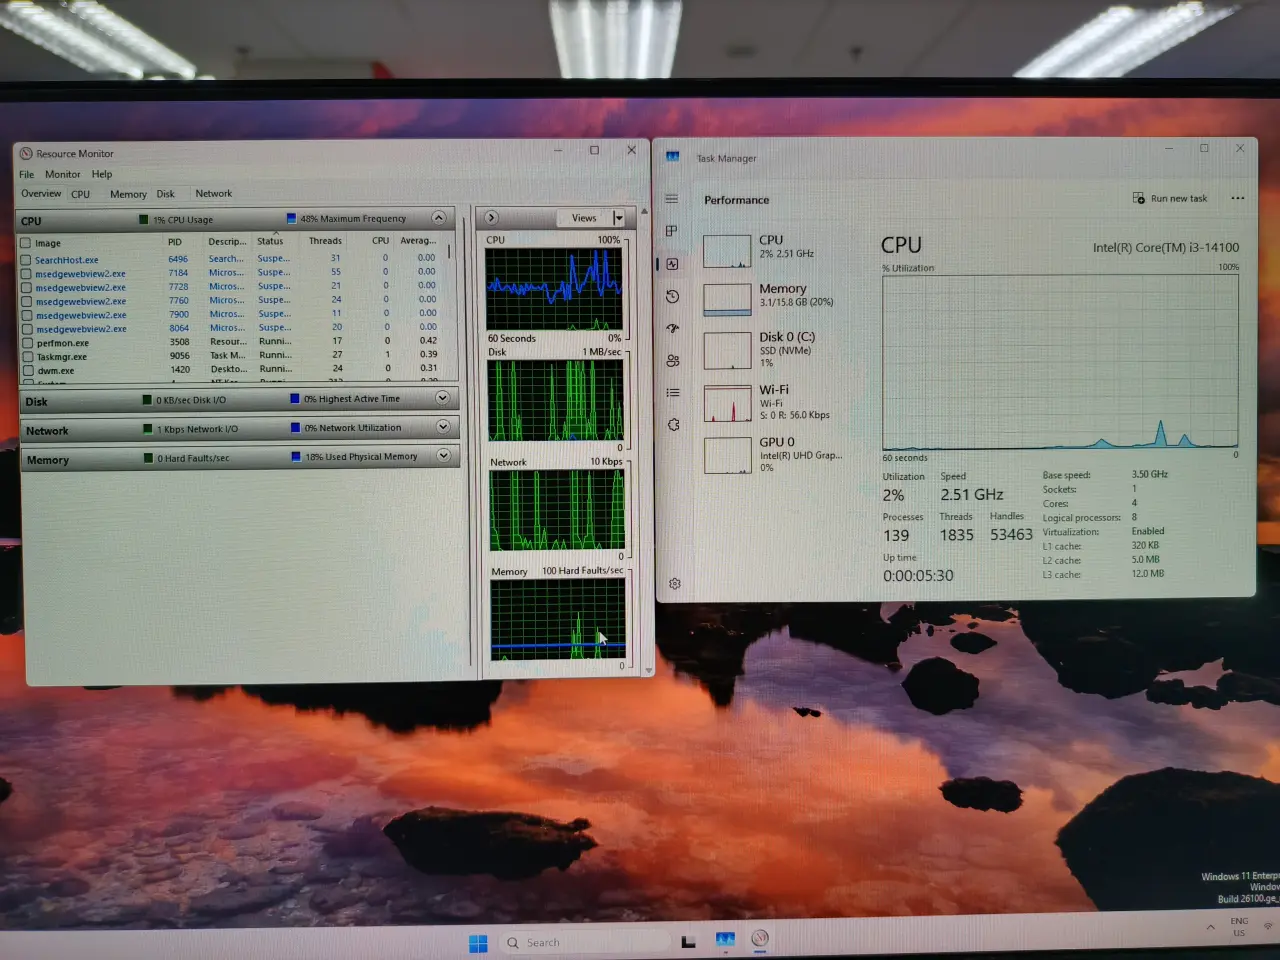Image resolution: width=1280 pixels, height=960 pixels.
Task: Click the Task Manager icon on the taskbar
Action: point(725,940)
